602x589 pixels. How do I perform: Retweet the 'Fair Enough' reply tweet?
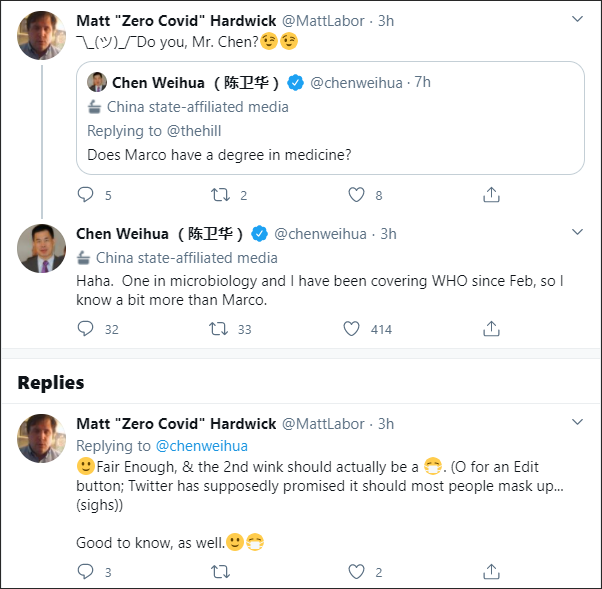(220, 572)
